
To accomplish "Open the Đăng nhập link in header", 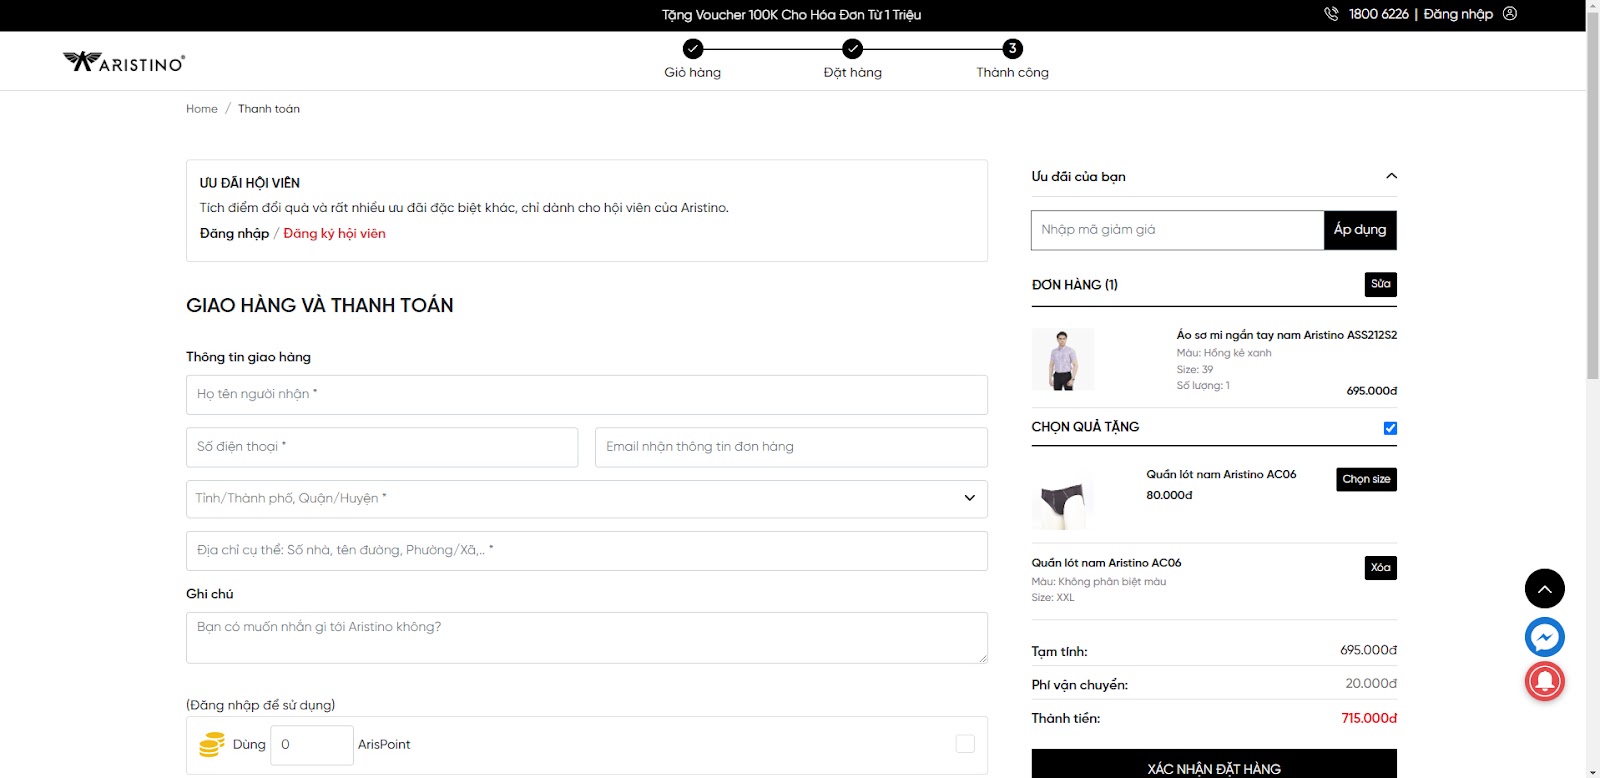I will 1458,14.
